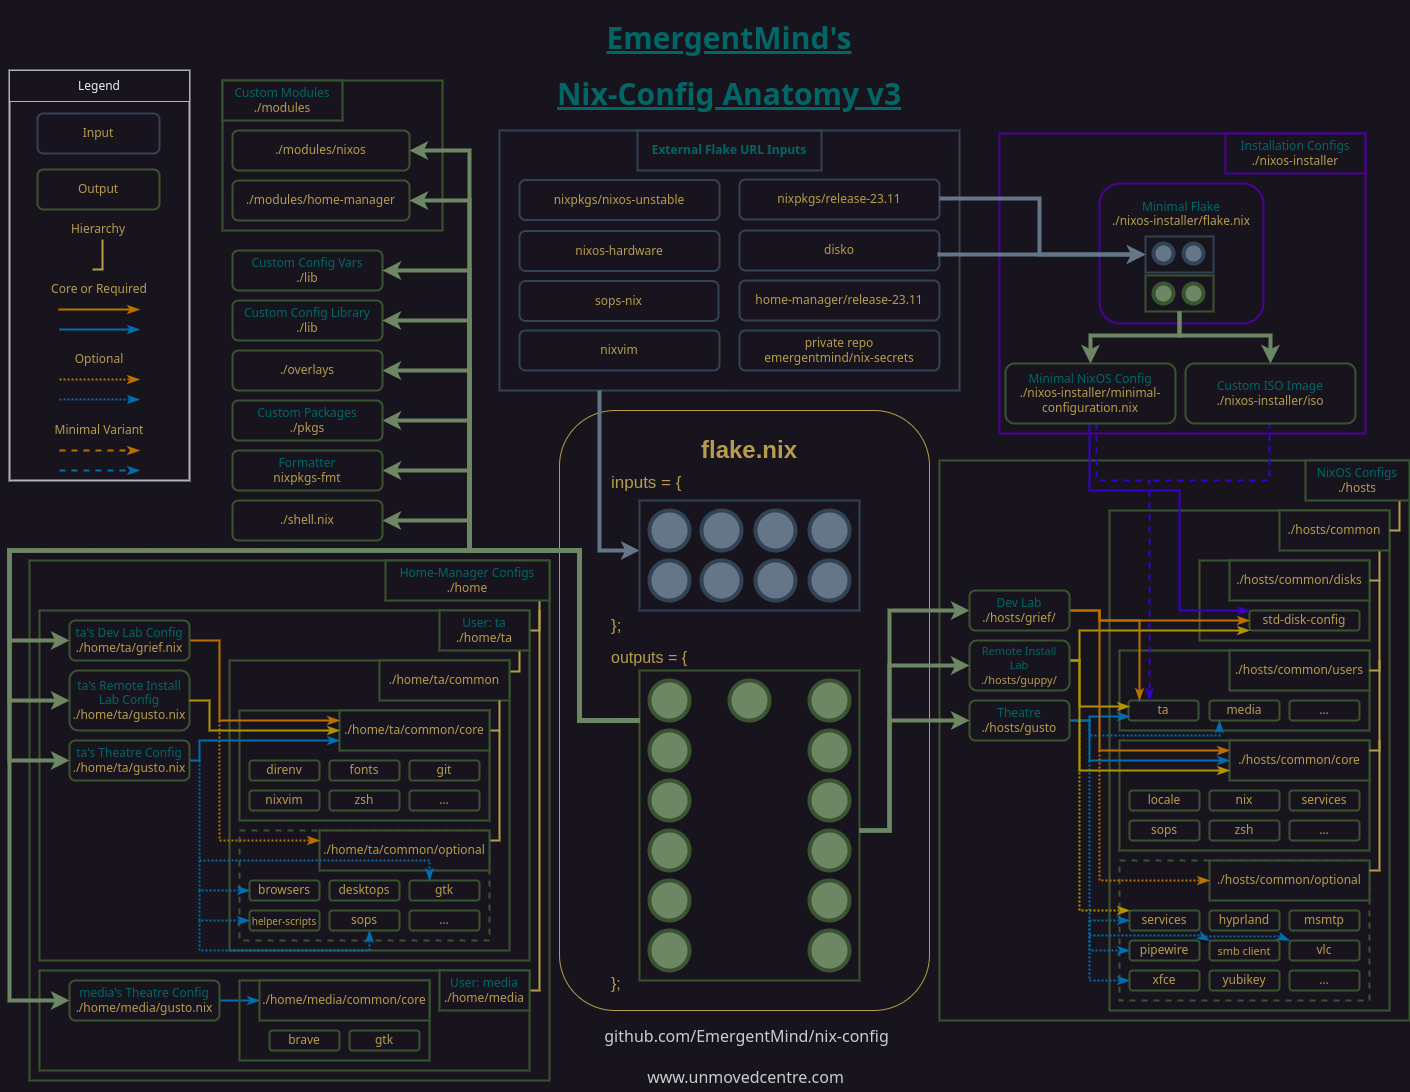This screenshot has width=1410, height=1092.
Task: Select the Custom Config Vars ./lib box
Action: 307,270
